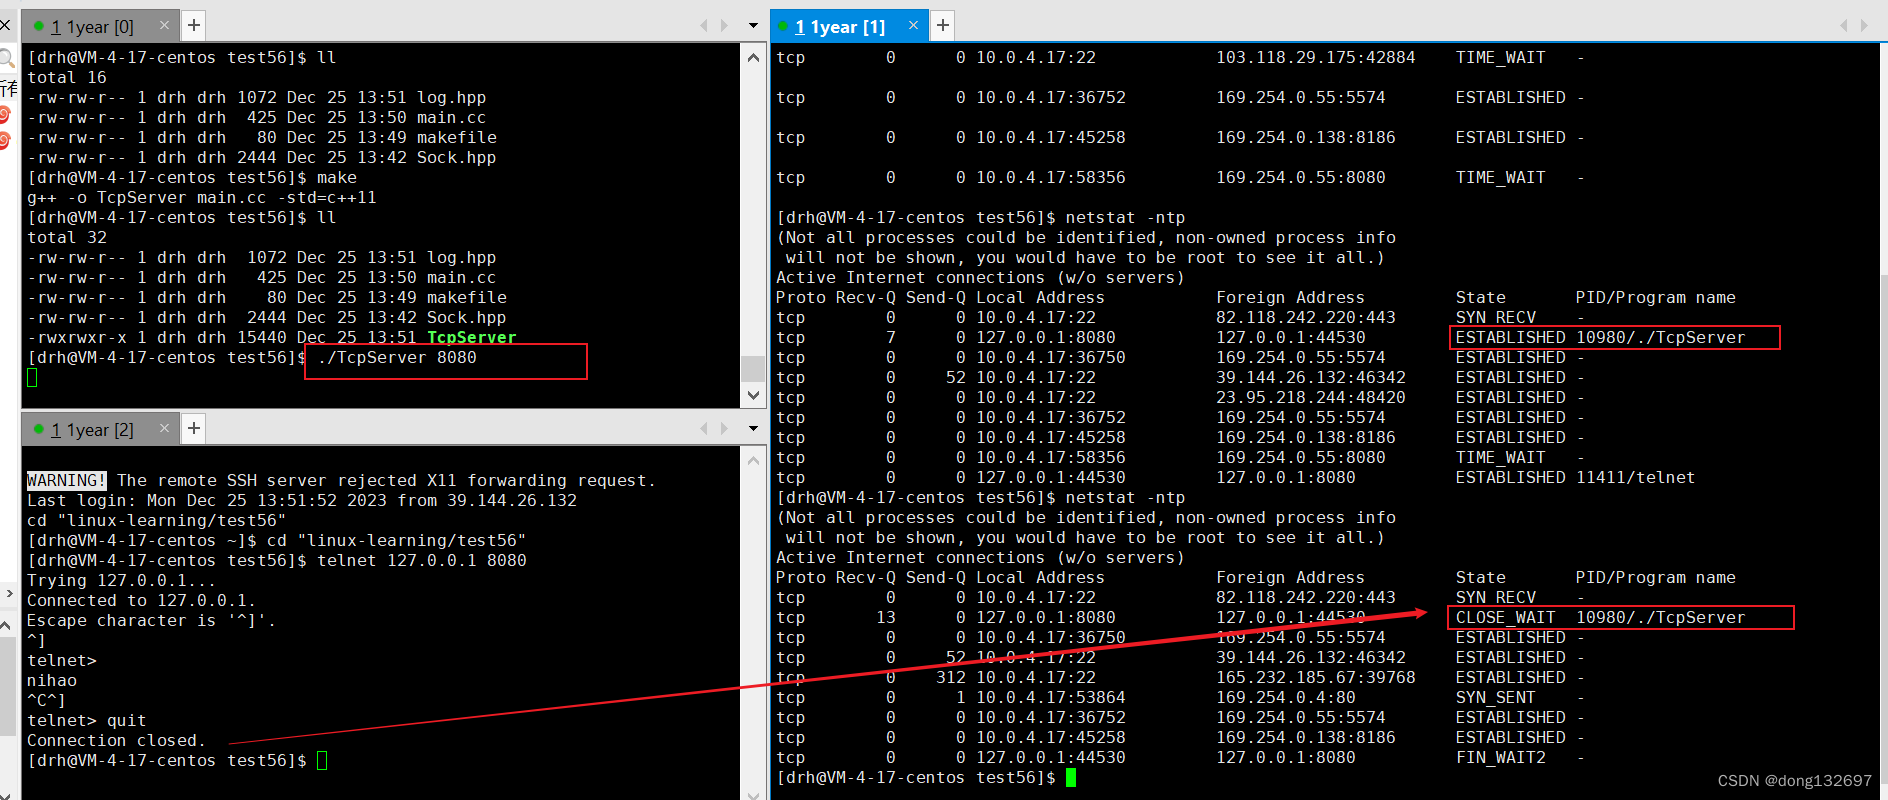
Task: Close the 1year [0] tab
Action: (x=165, y=24)
